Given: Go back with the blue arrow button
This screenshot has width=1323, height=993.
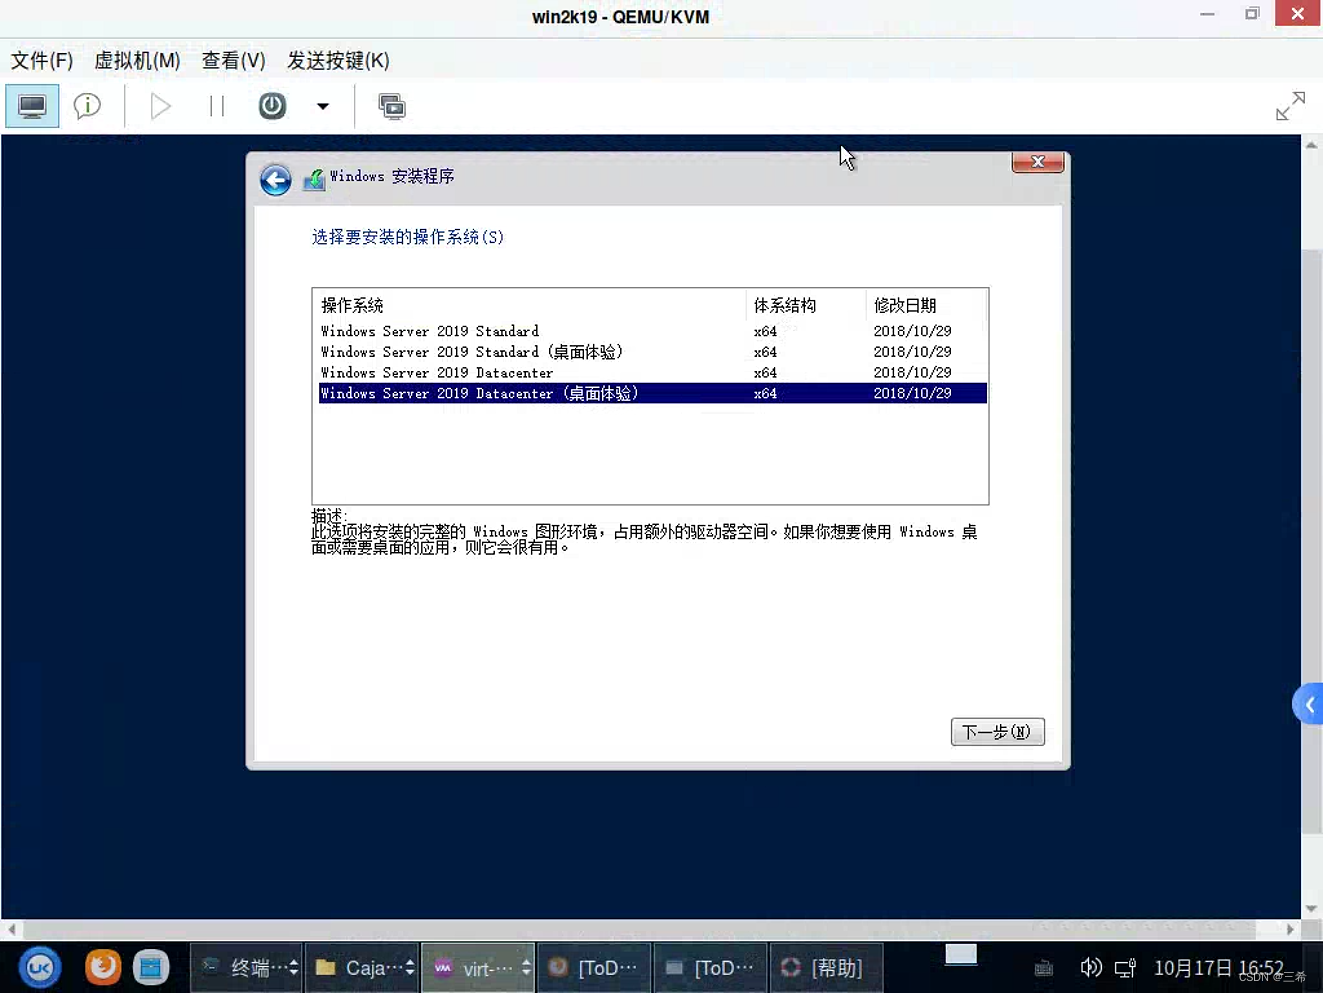Looking at the screenshot, I should 276,180.
